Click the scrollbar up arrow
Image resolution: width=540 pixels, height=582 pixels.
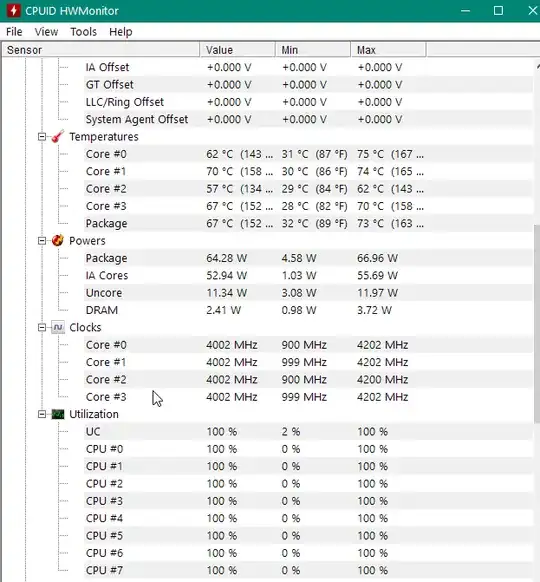[537, 67]
